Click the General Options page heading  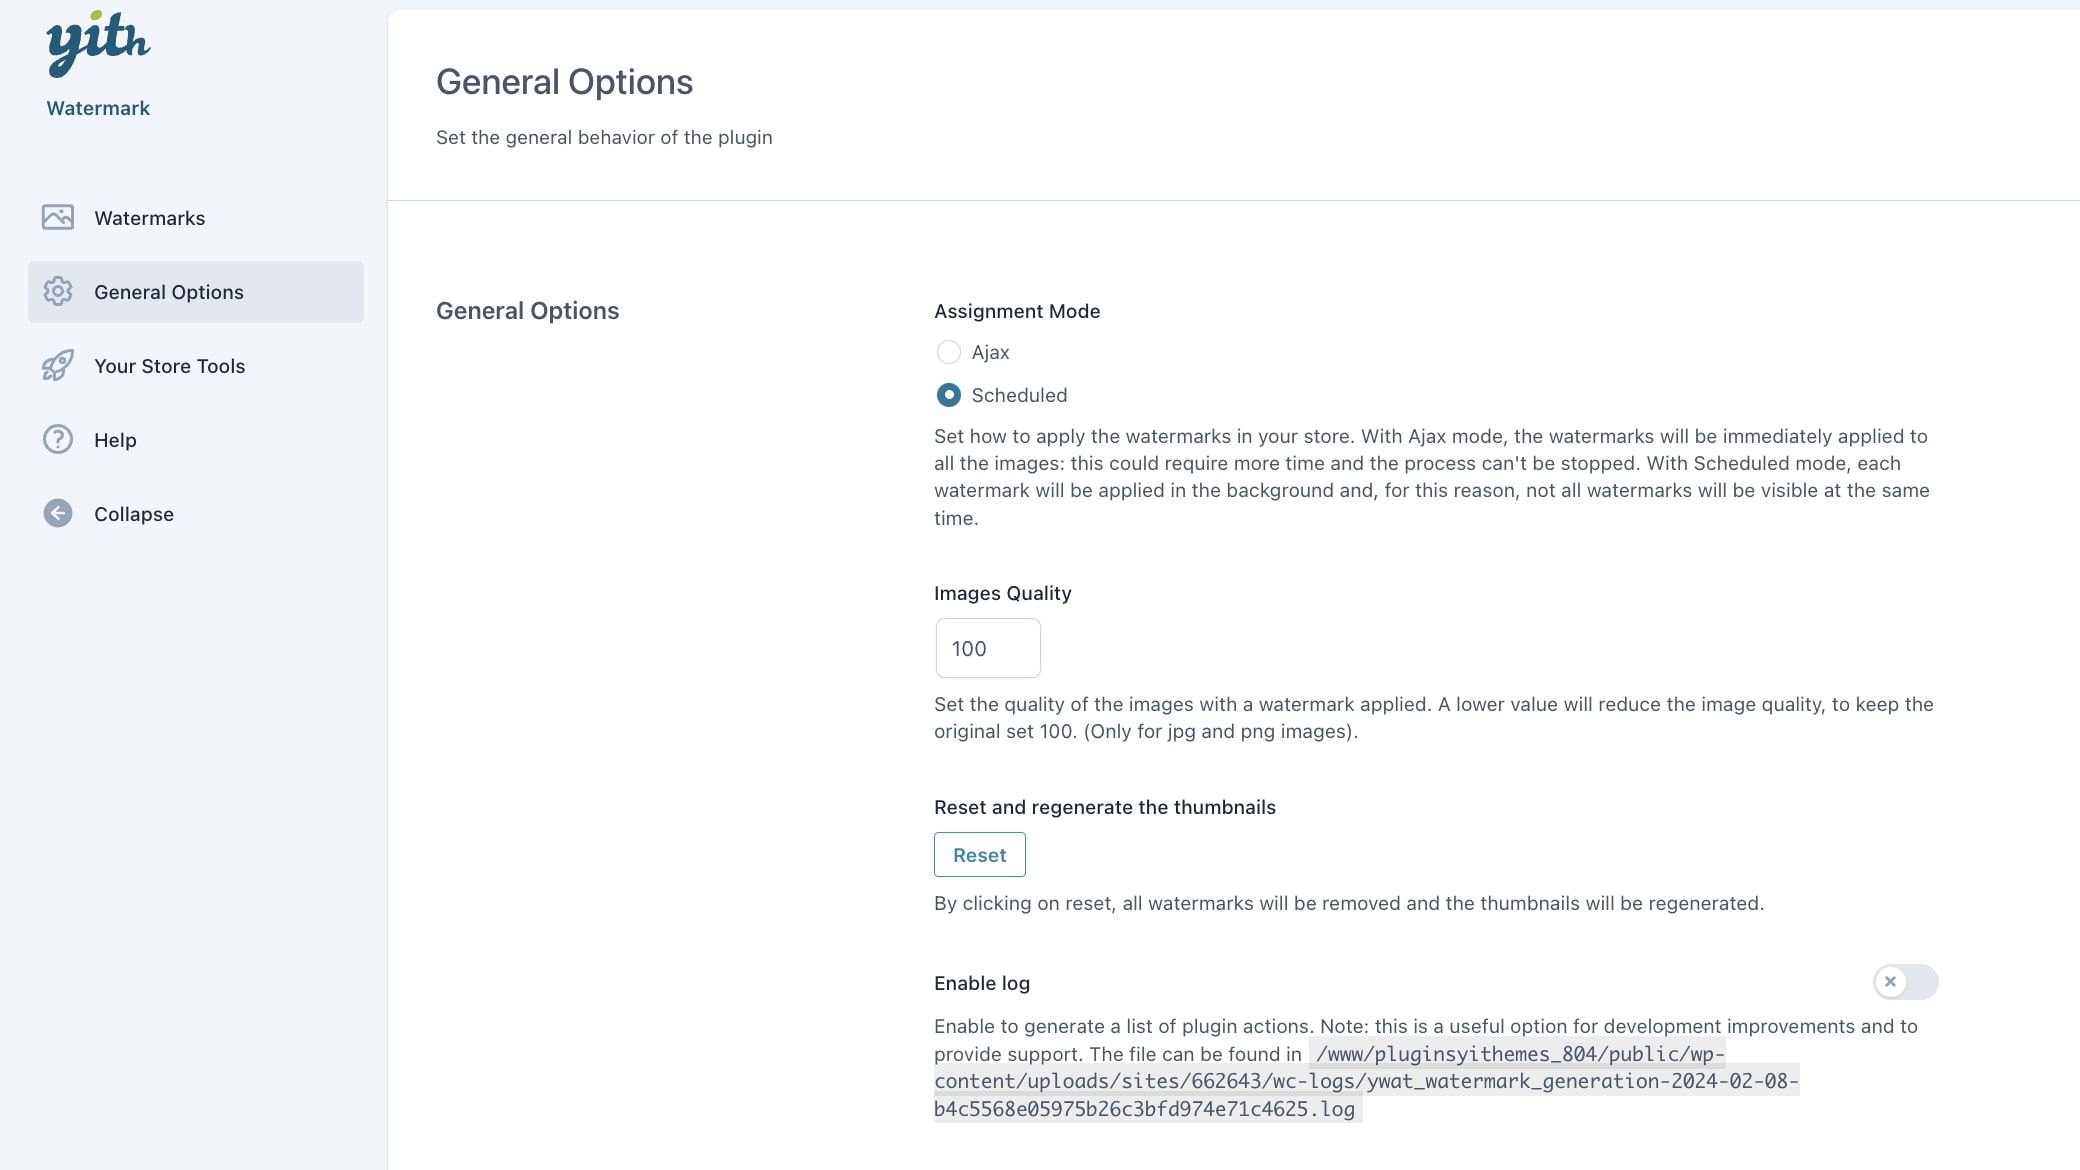coord(564,82)
